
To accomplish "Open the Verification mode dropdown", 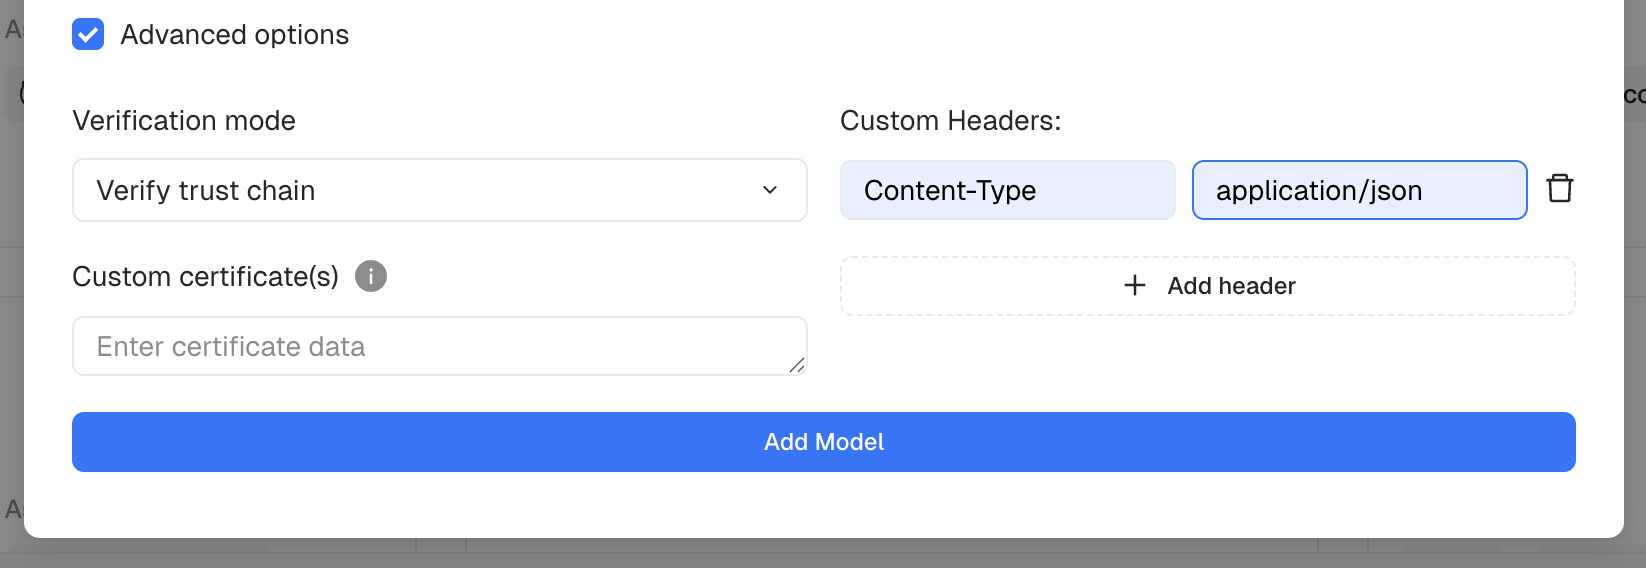I will (440, 190).
